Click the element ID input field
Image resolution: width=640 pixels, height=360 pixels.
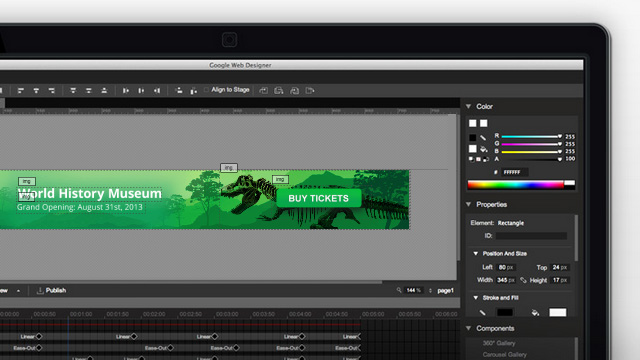(x=531, y=236)
